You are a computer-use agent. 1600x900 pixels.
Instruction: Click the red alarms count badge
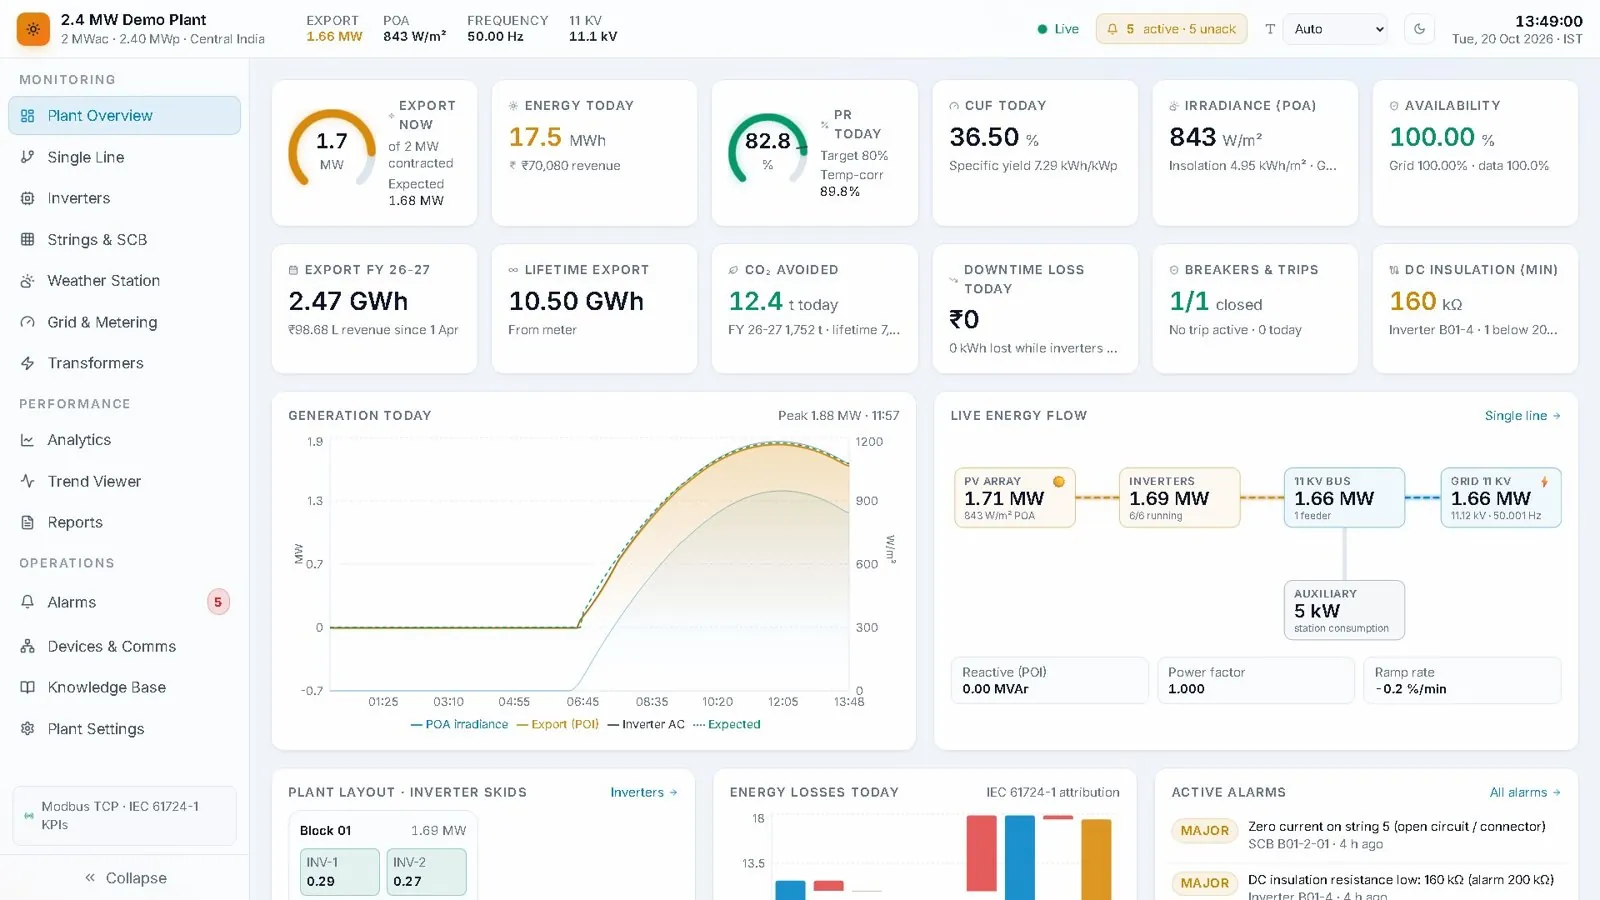(x=218, y=602)
